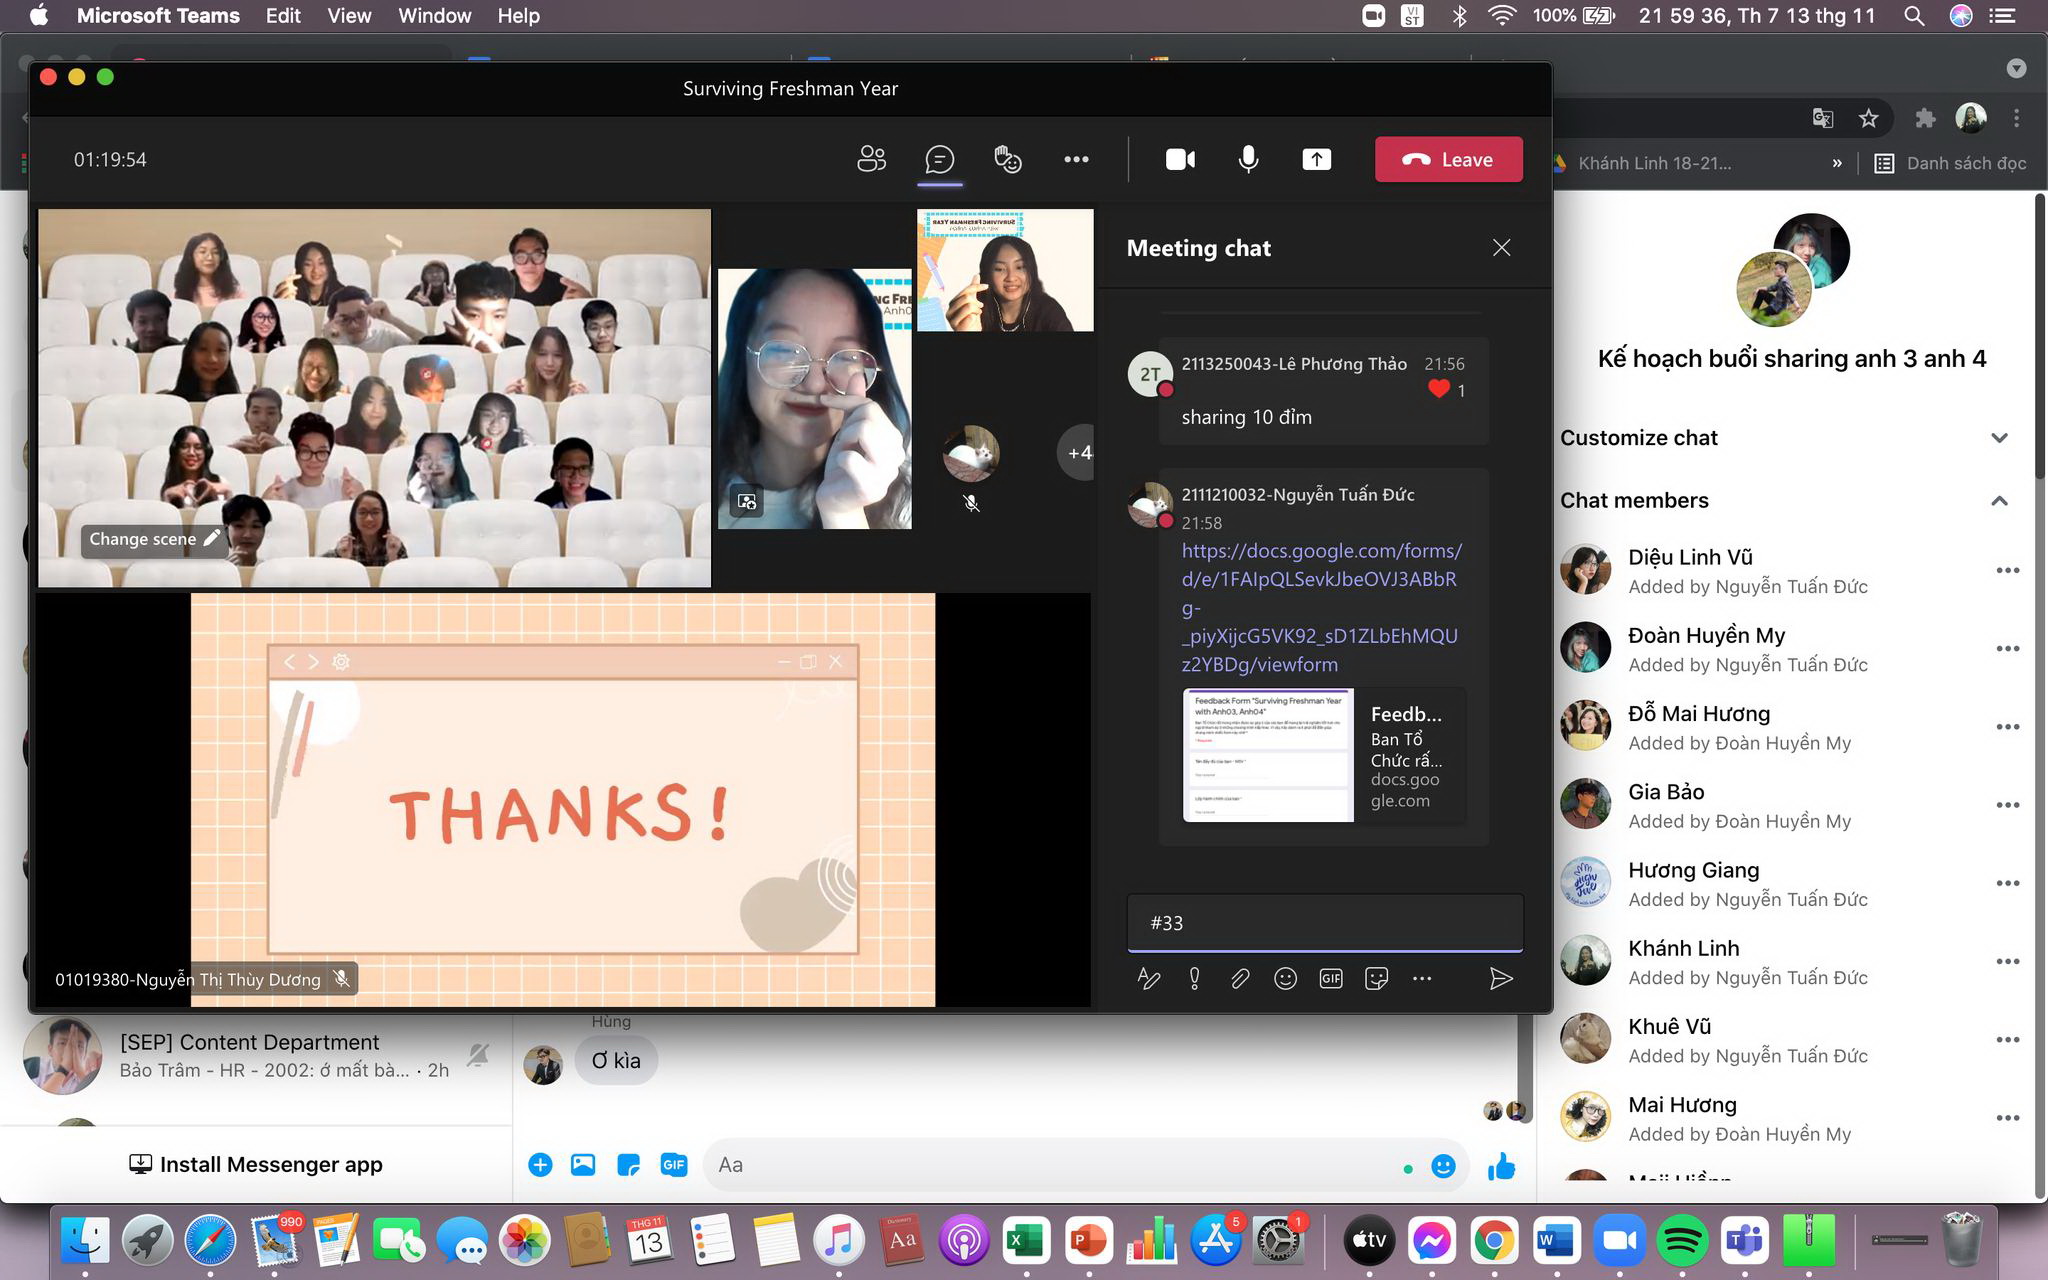This screenshot has height=1280, width=2048.
Task: Open the Help menu in menu bar
Action: [518, 16]
